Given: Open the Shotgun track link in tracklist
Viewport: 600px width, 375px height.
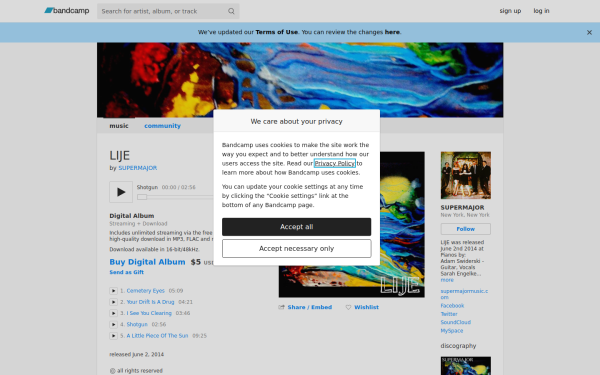Looking at the screenshot, I should click(x=137, y=324).
